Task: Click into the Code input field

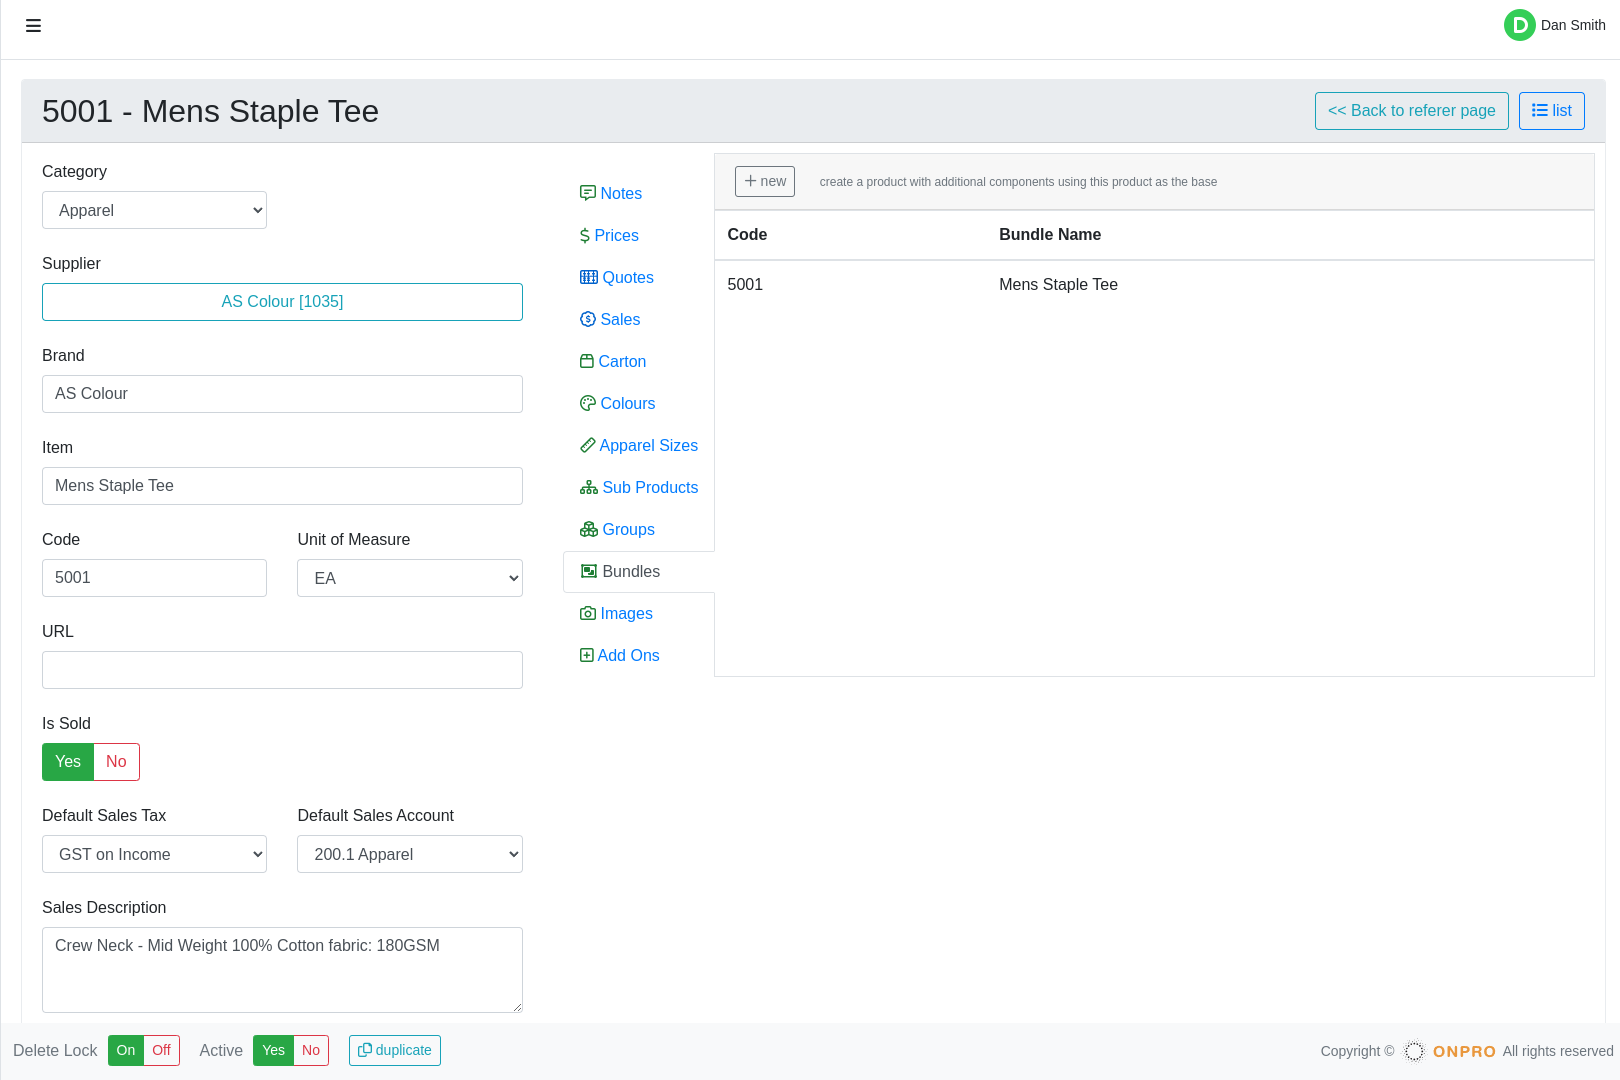Action: coord(154,578)
